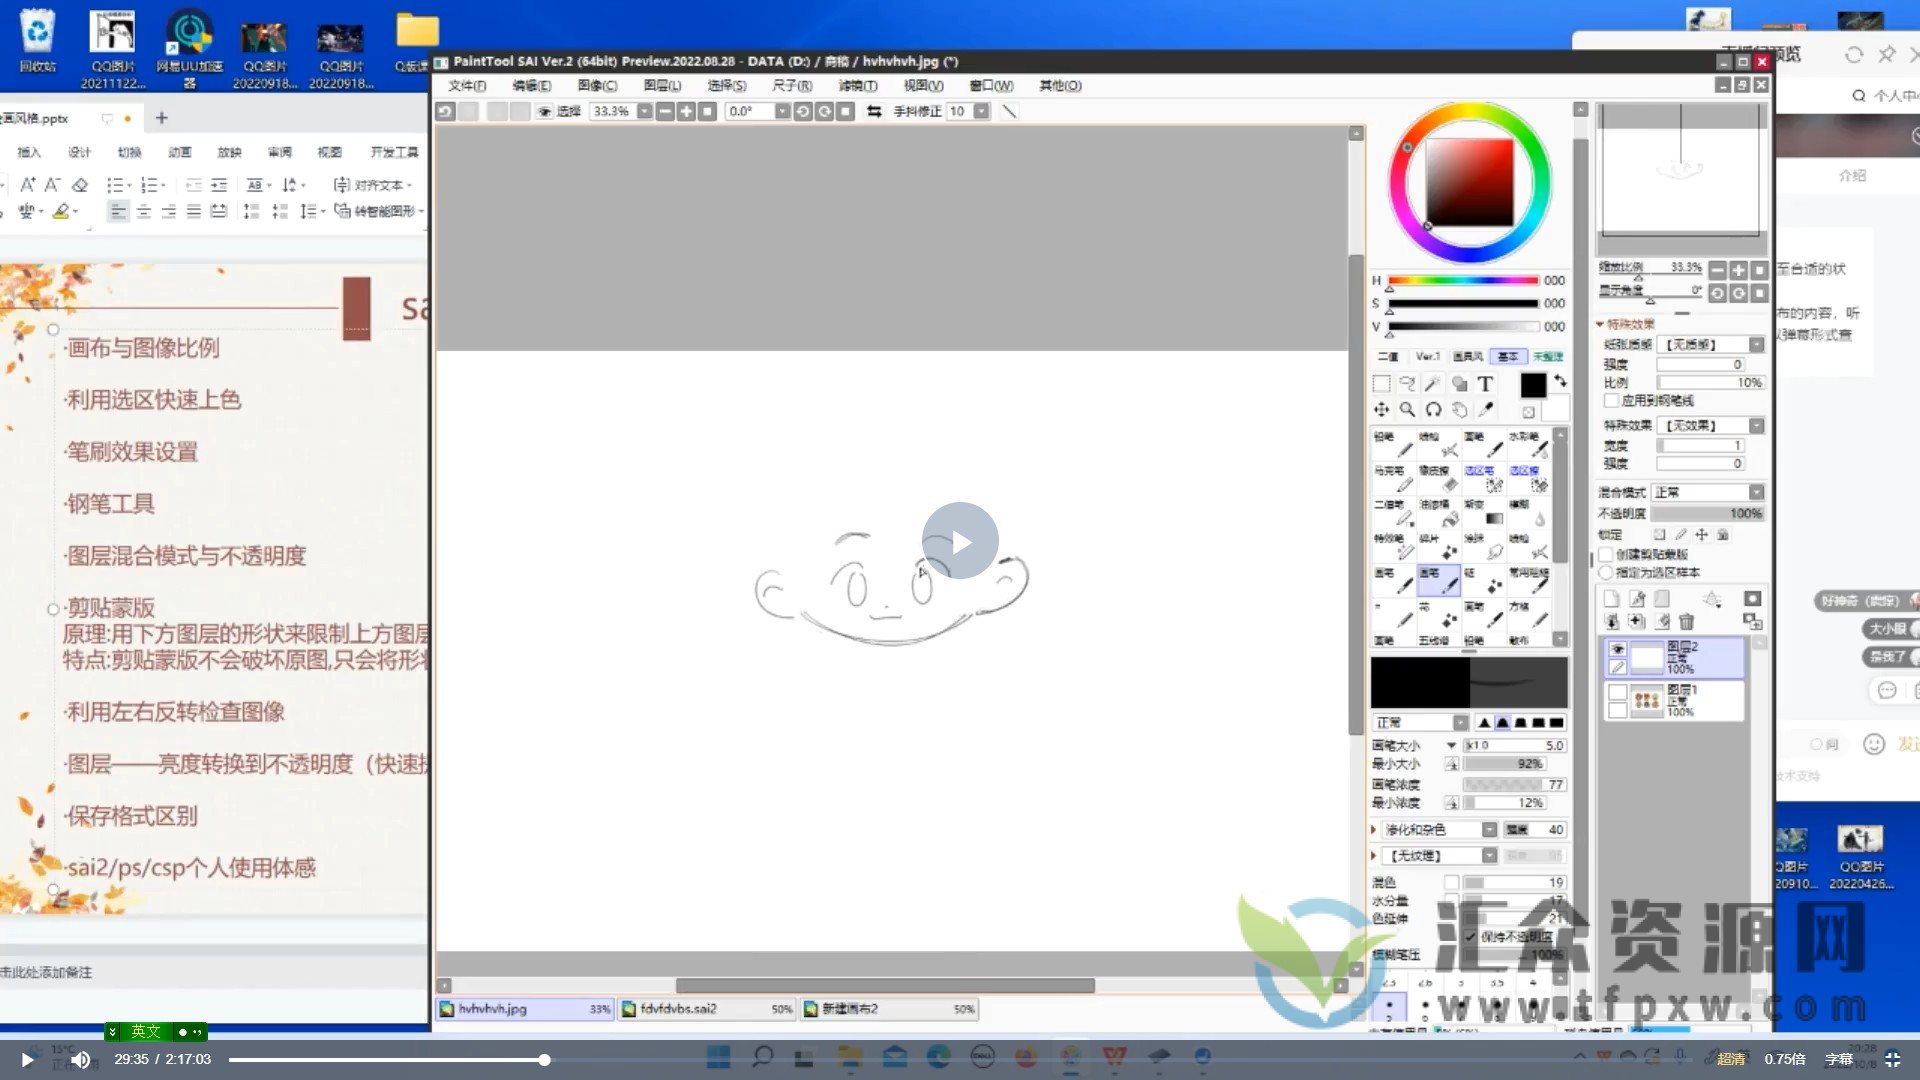Click the straight line drawing mode icon
The height and width of the screenshot is (1080, 1920).
[1009, 111]
